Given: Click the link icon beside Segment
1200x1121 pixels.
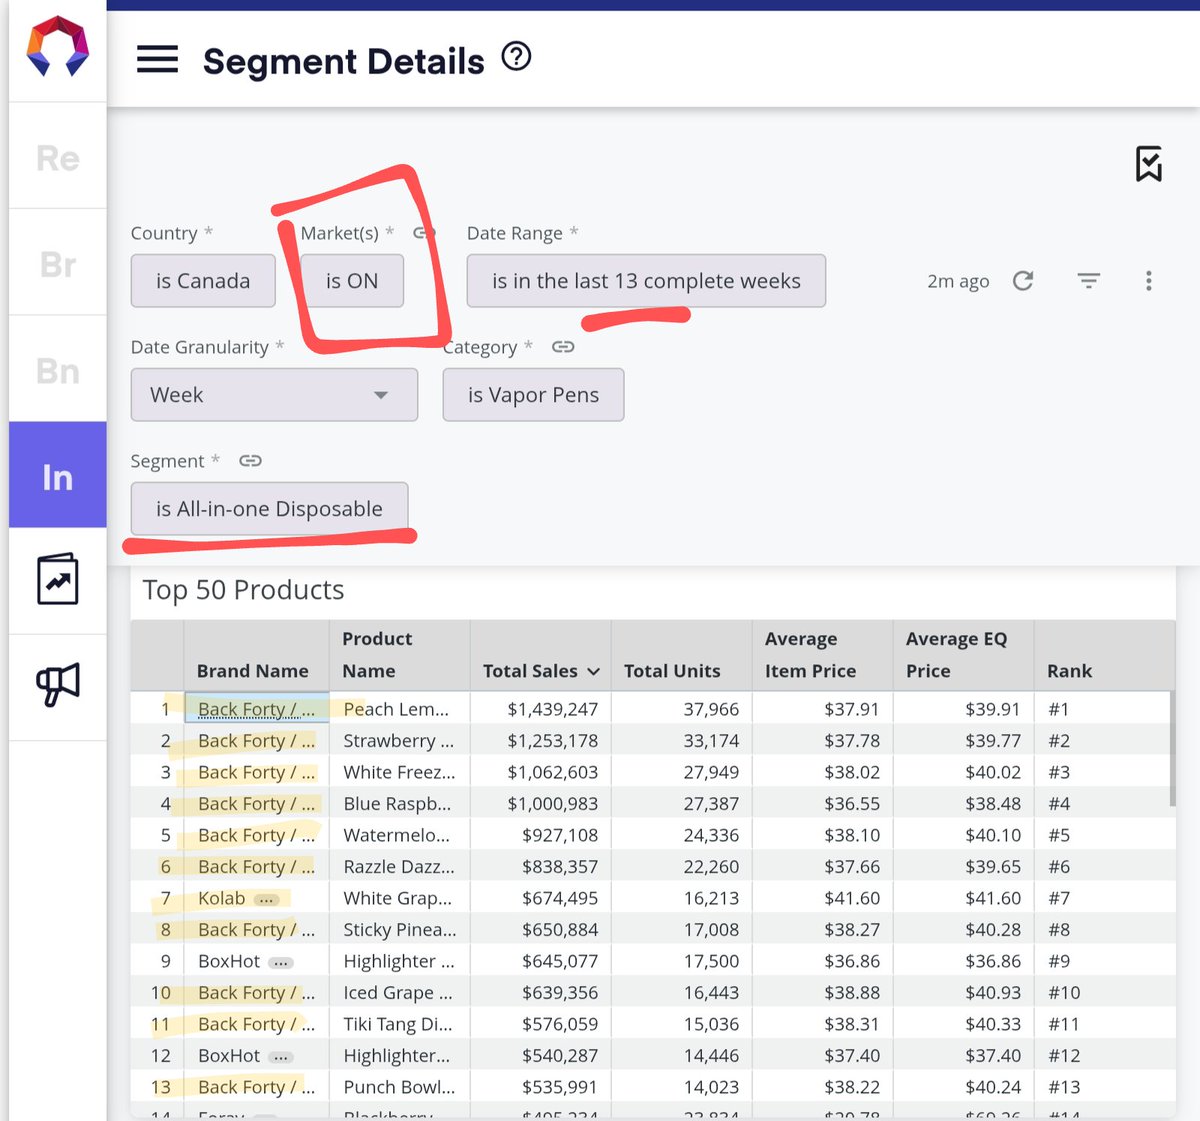Looking at the screenshot, I should click(x=250, y=461).
